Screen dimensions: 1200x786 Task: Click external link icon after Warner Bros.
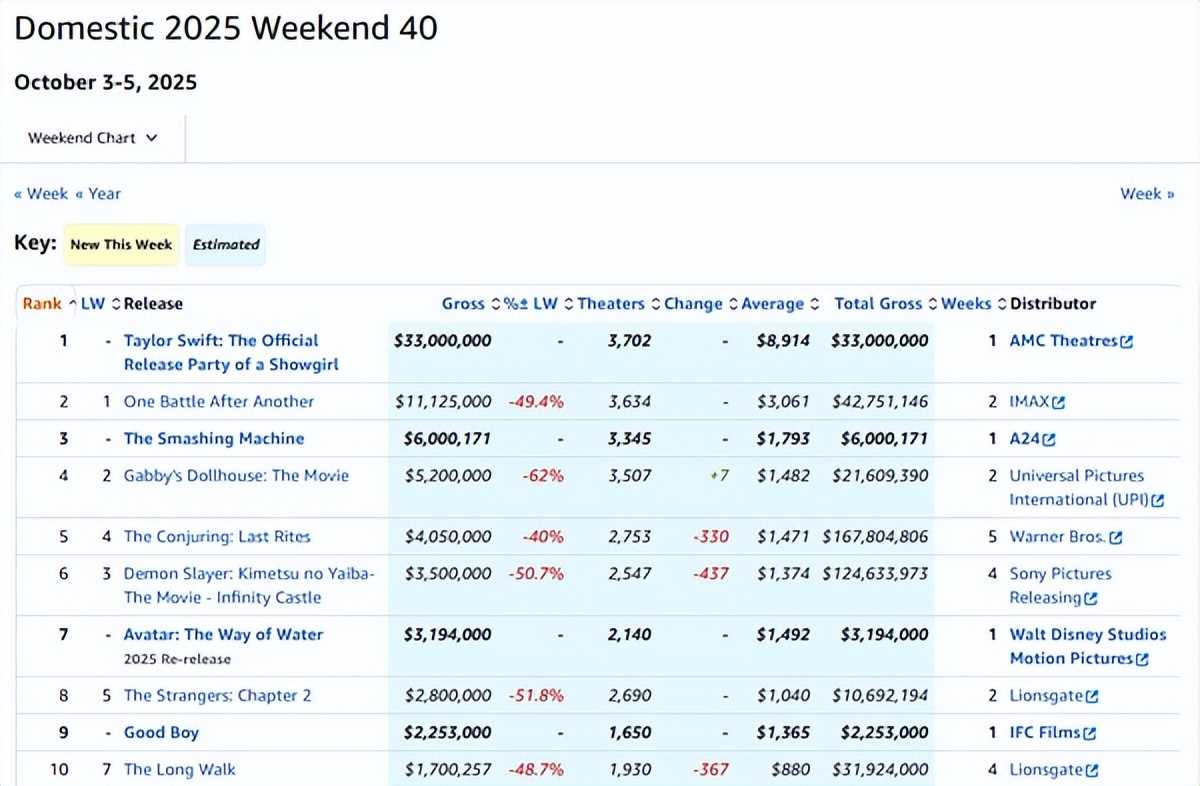tap(1116, 538)
